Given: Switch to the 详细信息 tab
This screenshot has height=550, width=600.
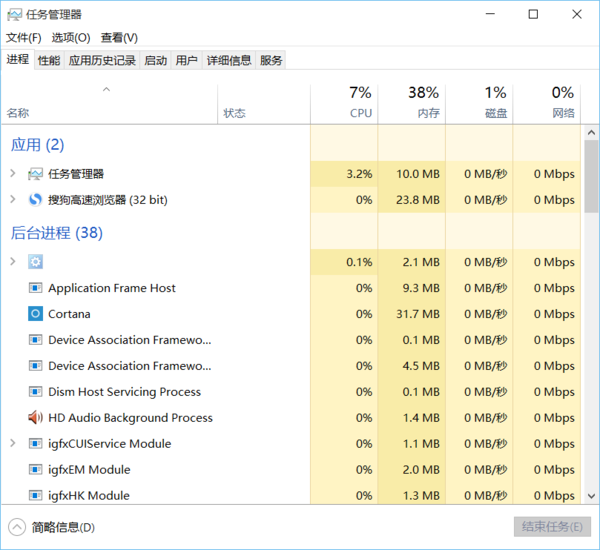Looking at the screenshot, I should pos(229,60).
